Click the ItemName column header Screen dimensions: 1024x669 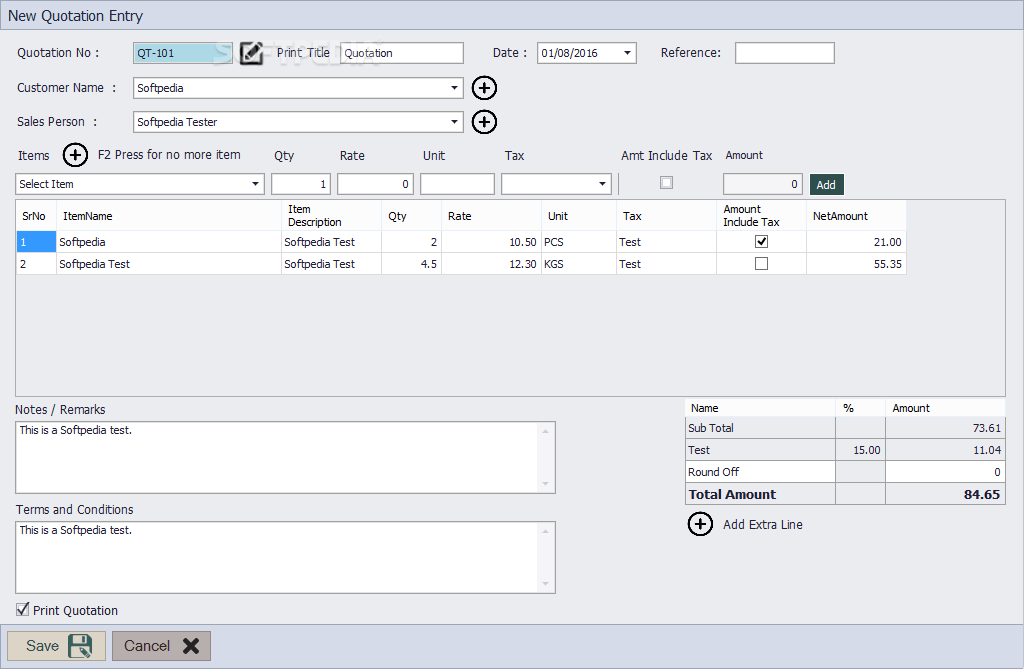(x=168, y=216)
